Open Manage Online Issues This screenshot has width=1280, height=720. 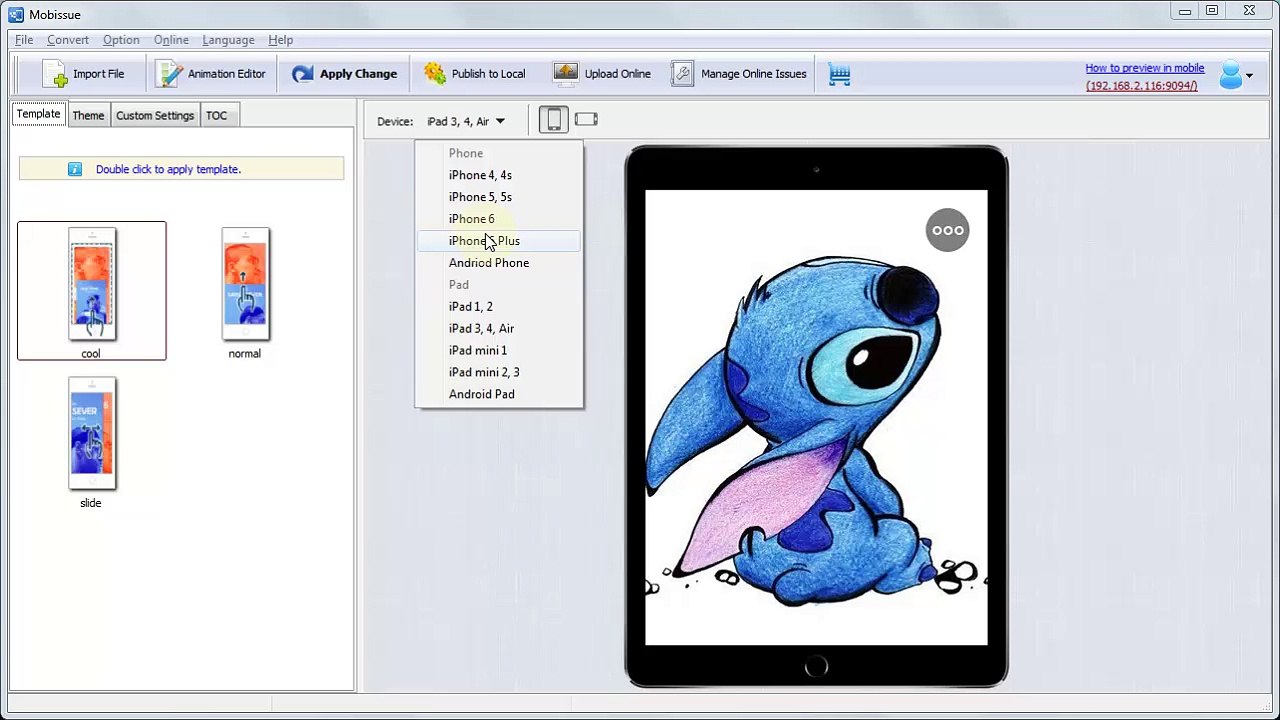point(739,74)
